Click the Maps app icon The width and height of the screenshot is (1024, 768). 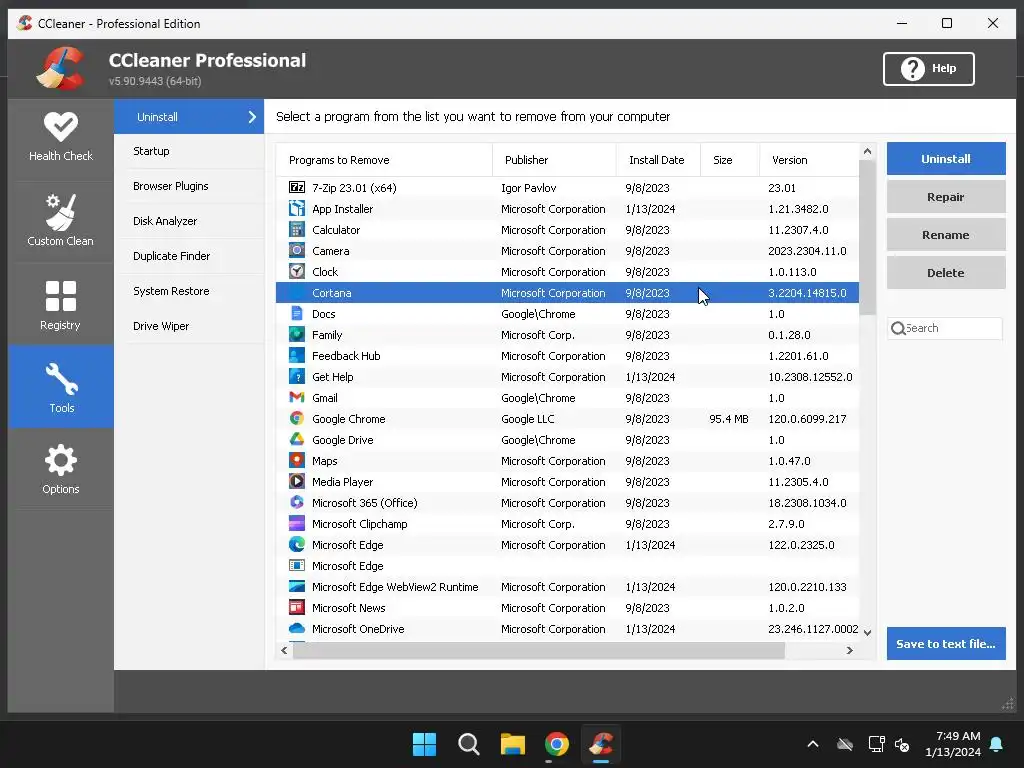pos(296,460)
